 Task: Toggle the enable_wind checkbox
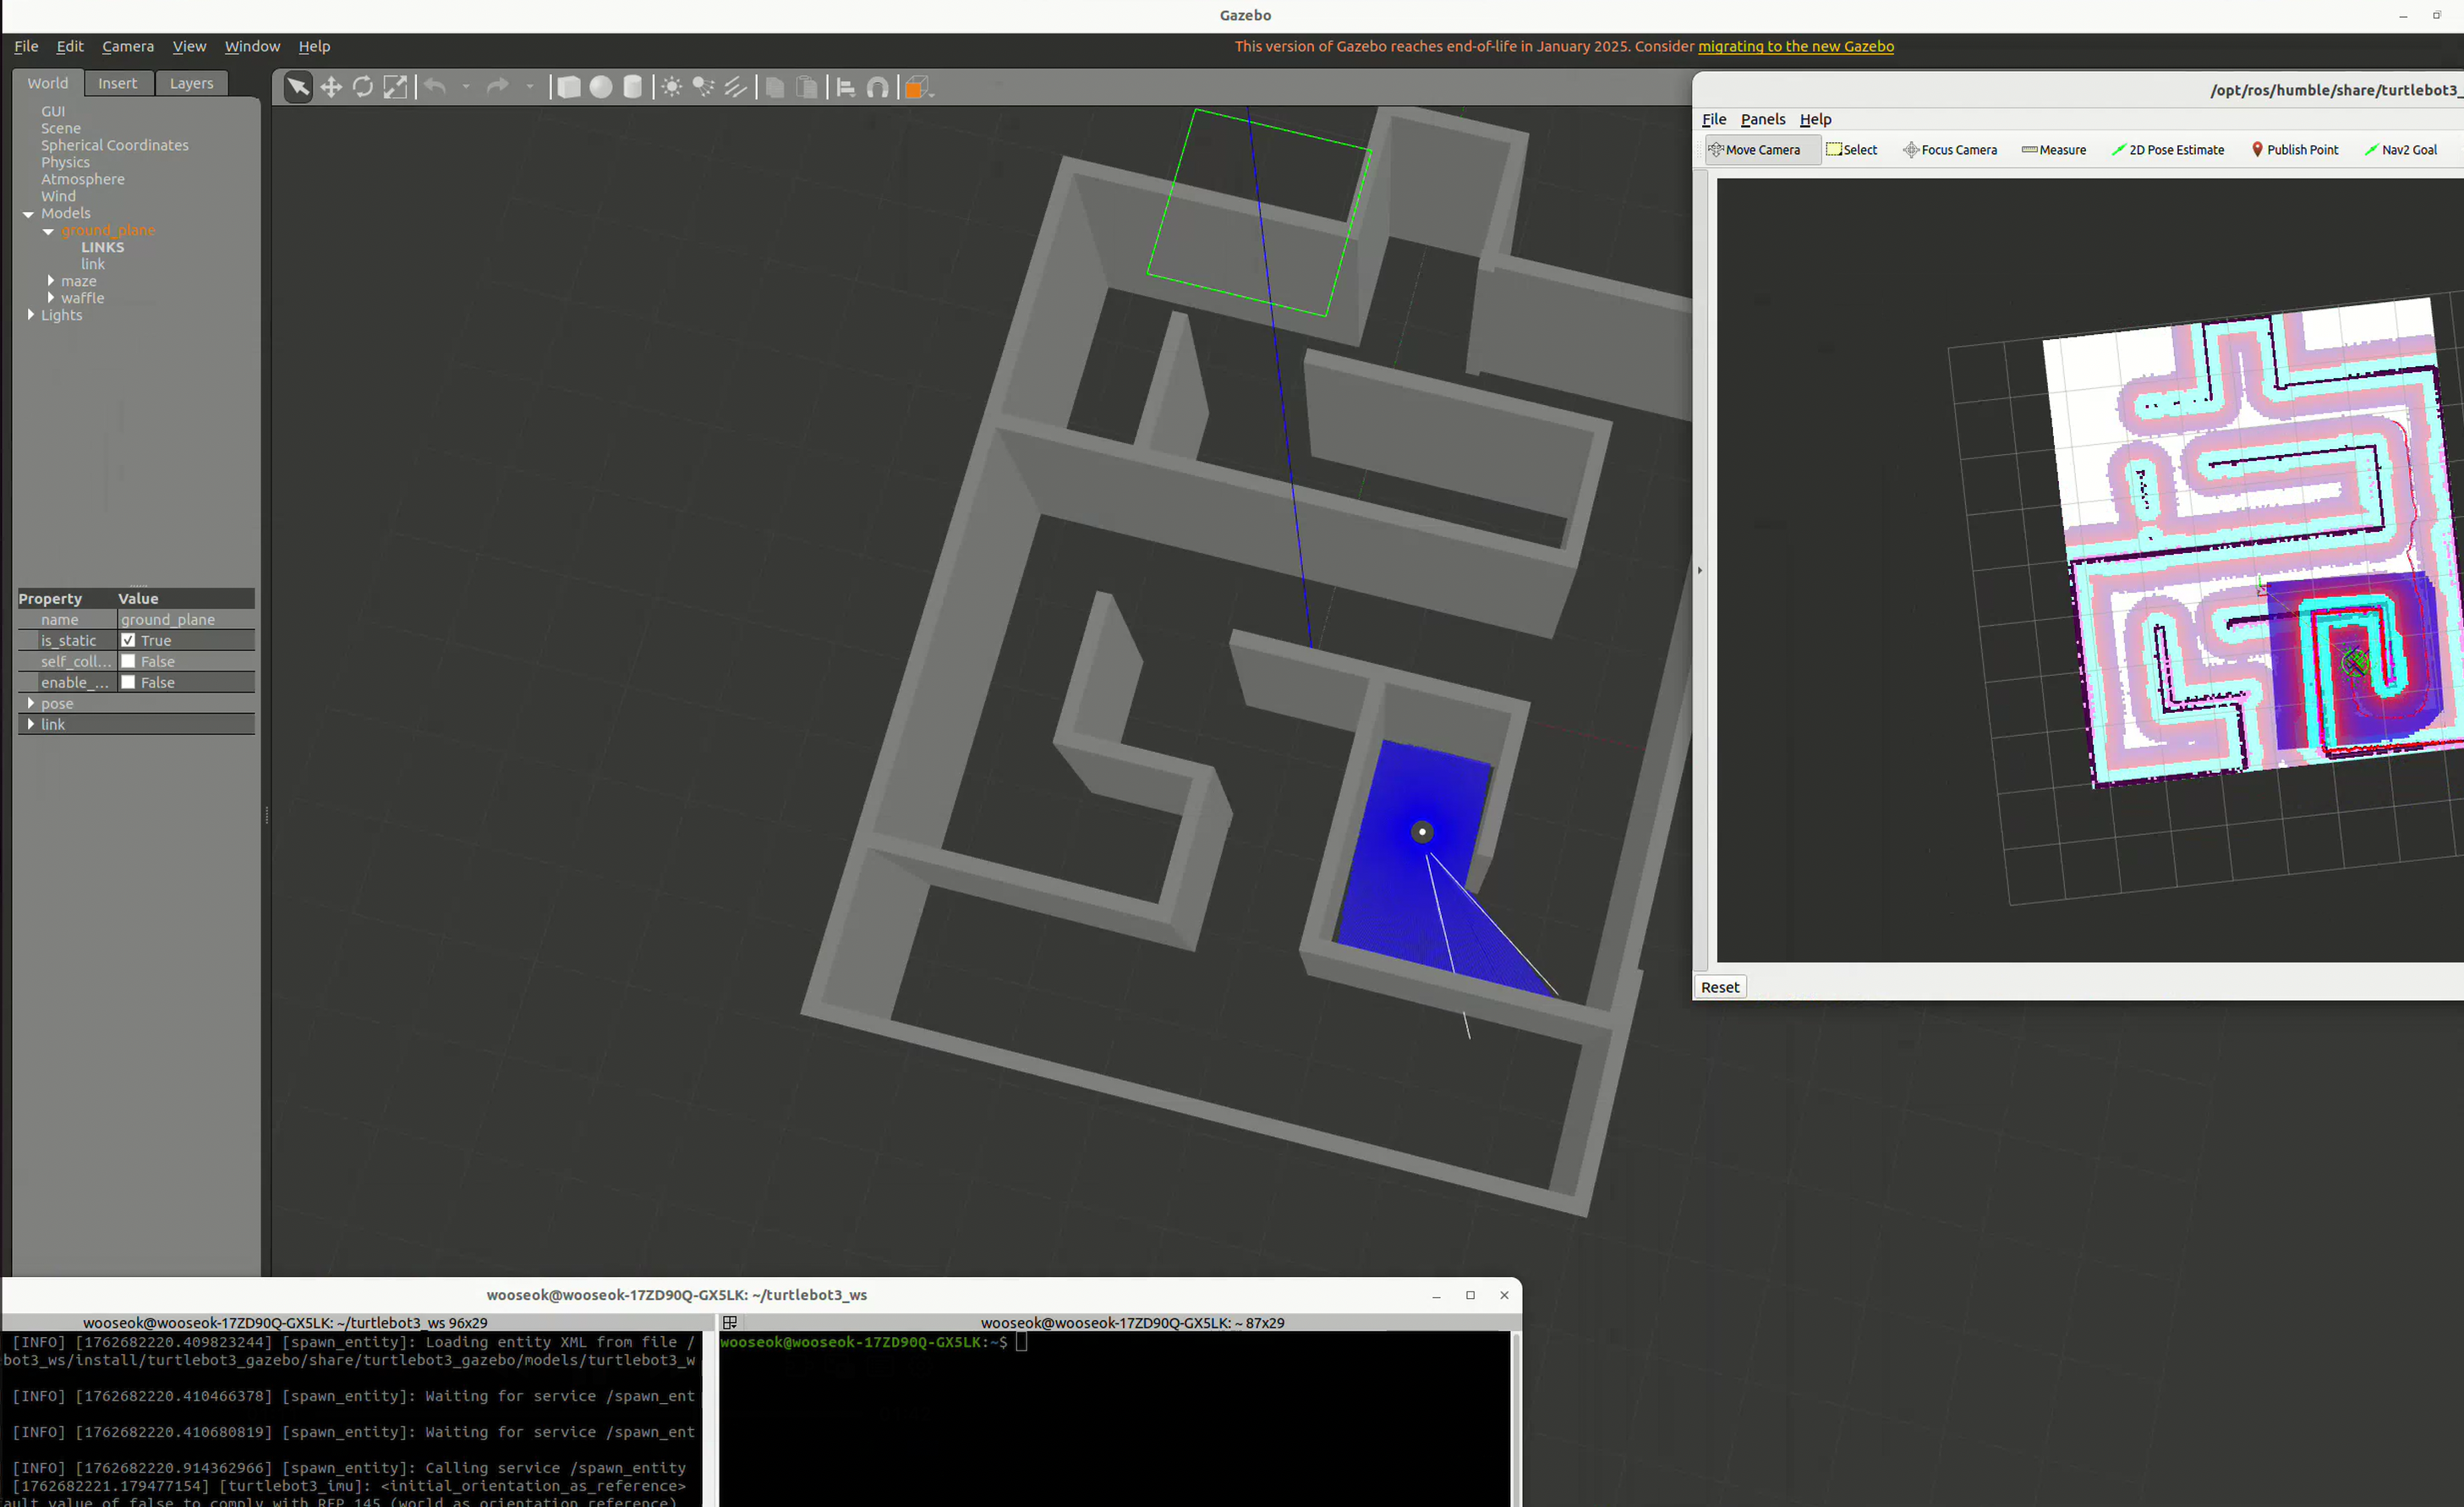128,682
